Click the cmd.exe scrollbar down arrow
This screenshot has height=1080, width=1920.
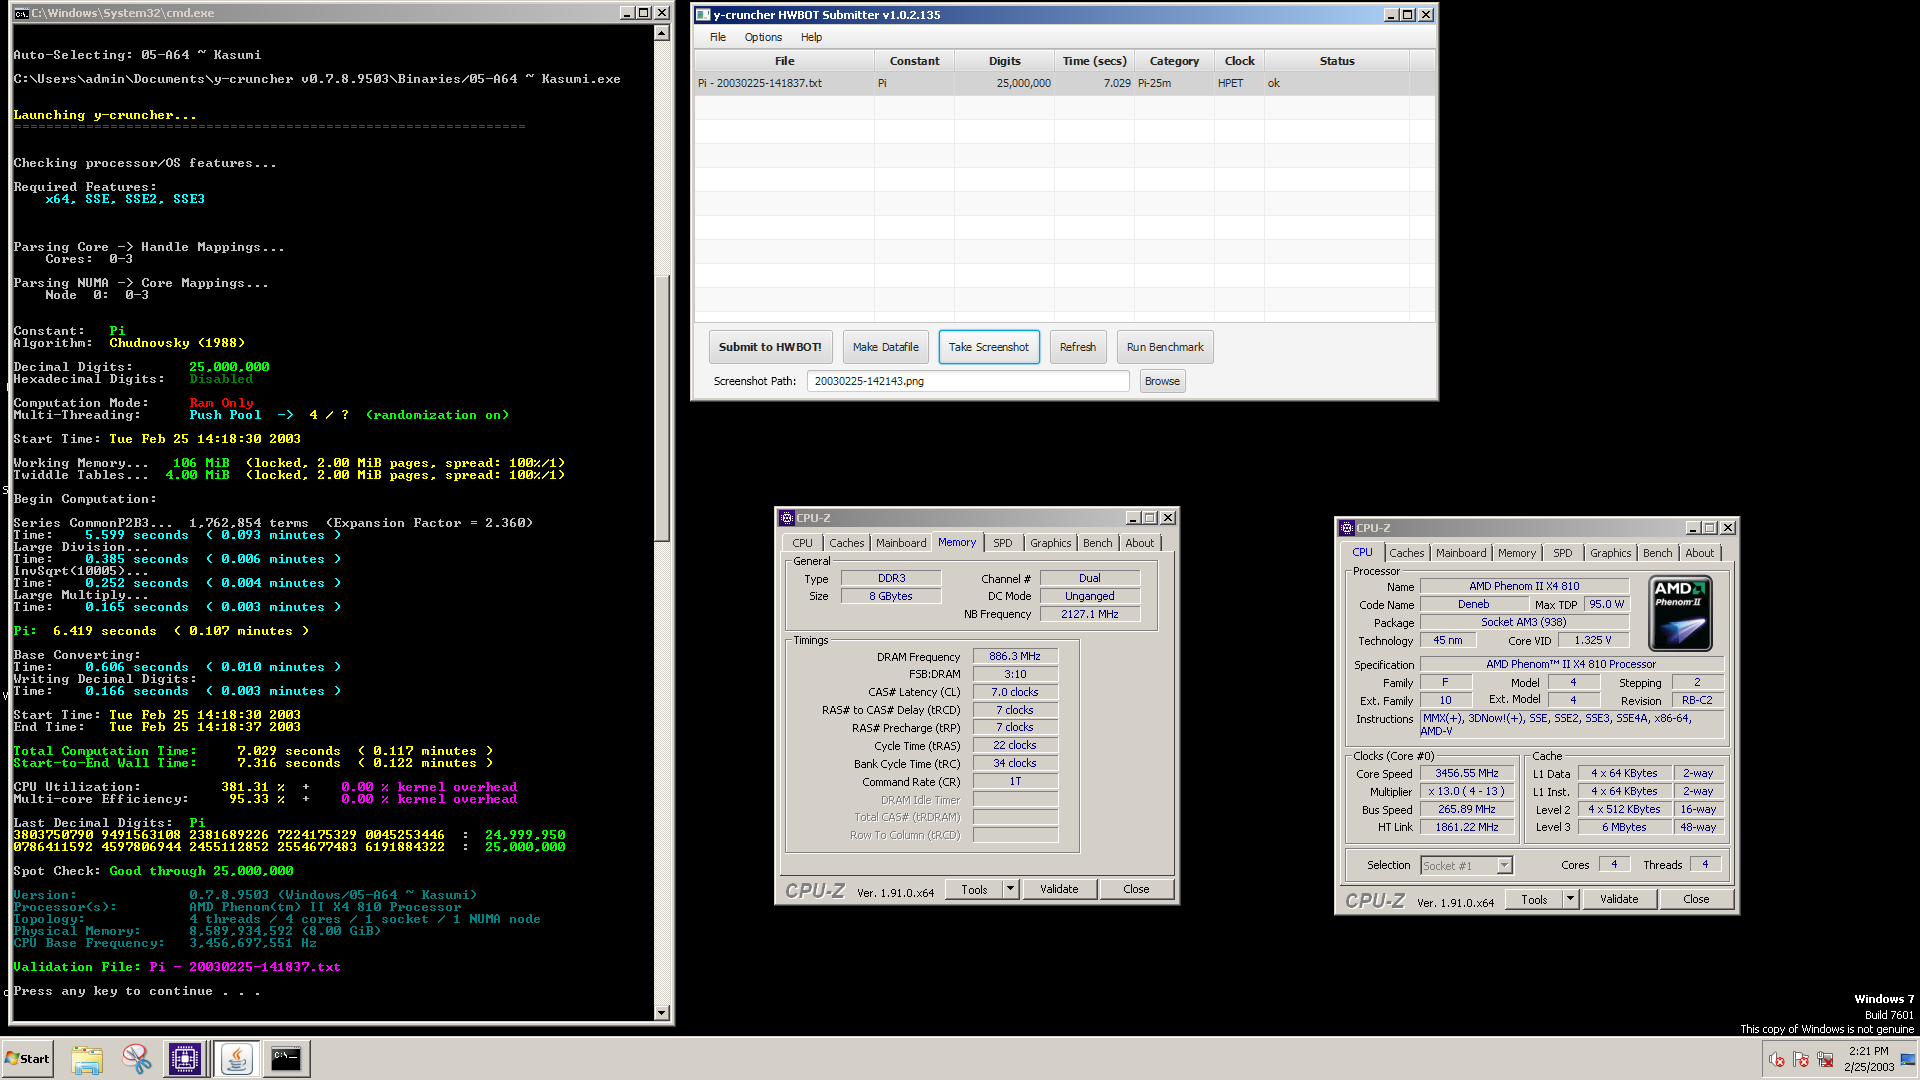pyautogui.click(x=661, y=1012)
